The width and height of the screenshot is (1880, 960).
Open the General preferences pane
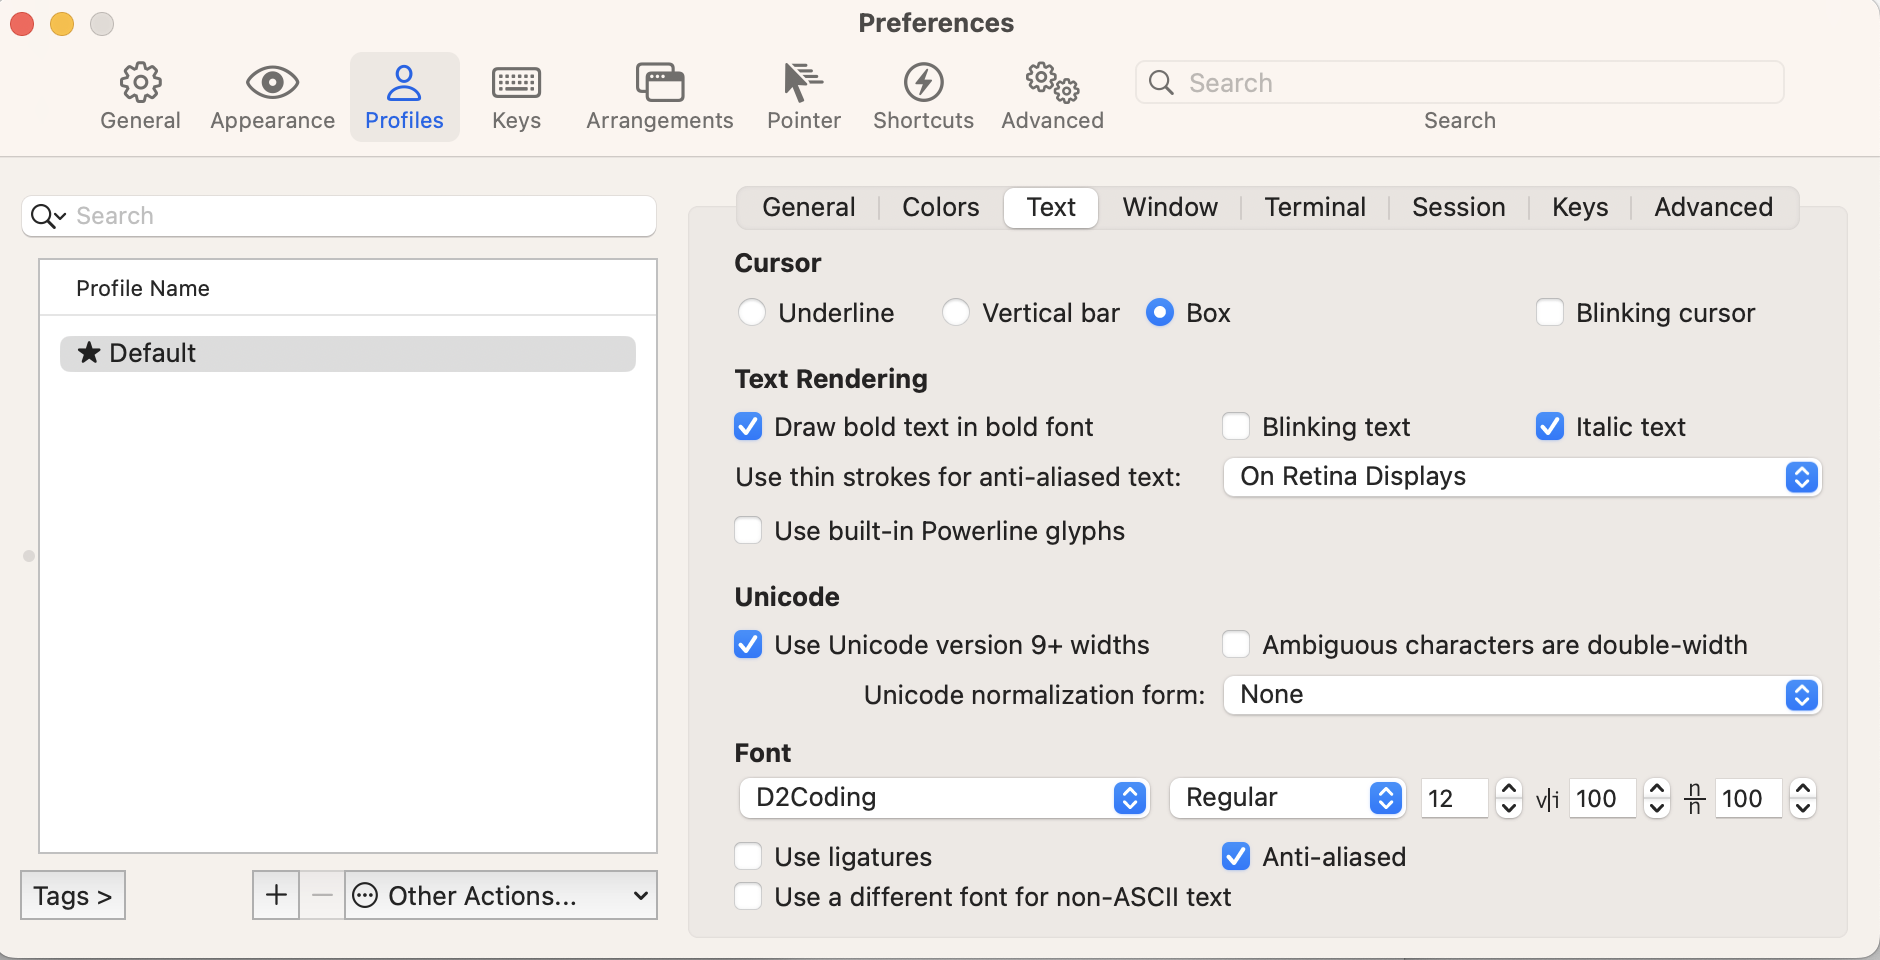coord(140,97)
